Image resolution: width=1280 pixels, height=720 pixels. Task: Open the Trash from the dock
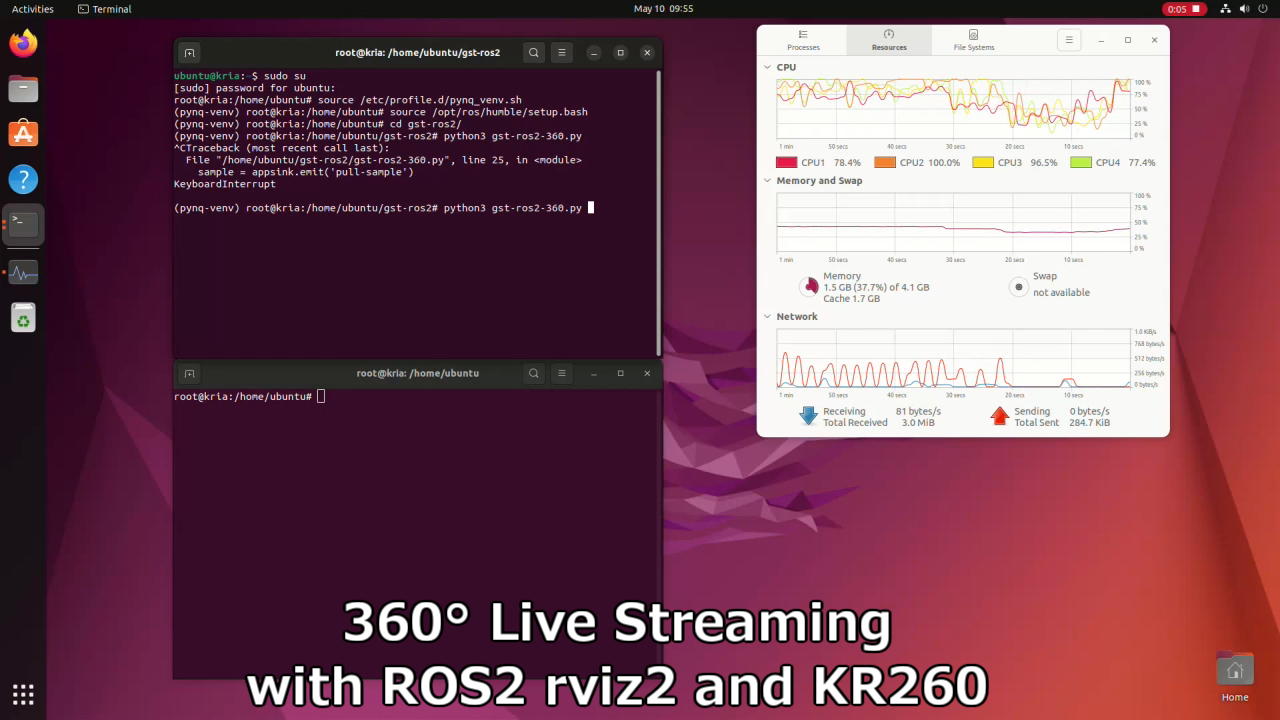(x=23, y=318)
